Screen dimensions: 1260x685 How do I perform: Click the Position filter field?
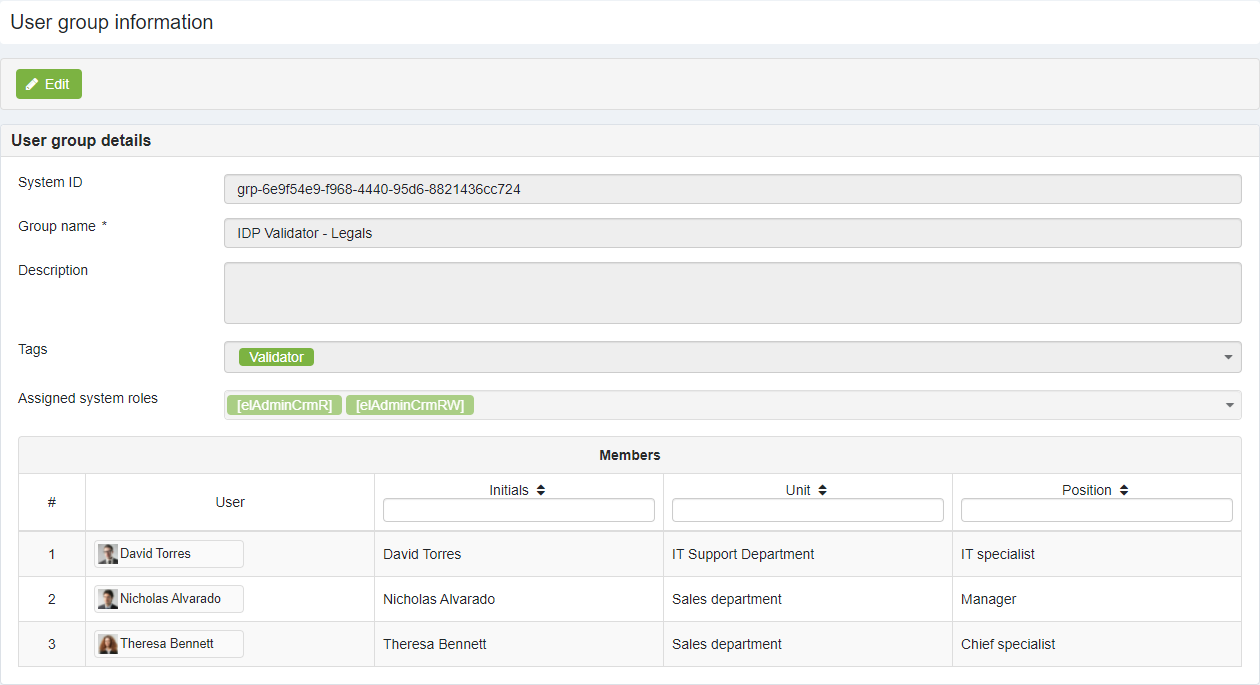[1096, 510]
